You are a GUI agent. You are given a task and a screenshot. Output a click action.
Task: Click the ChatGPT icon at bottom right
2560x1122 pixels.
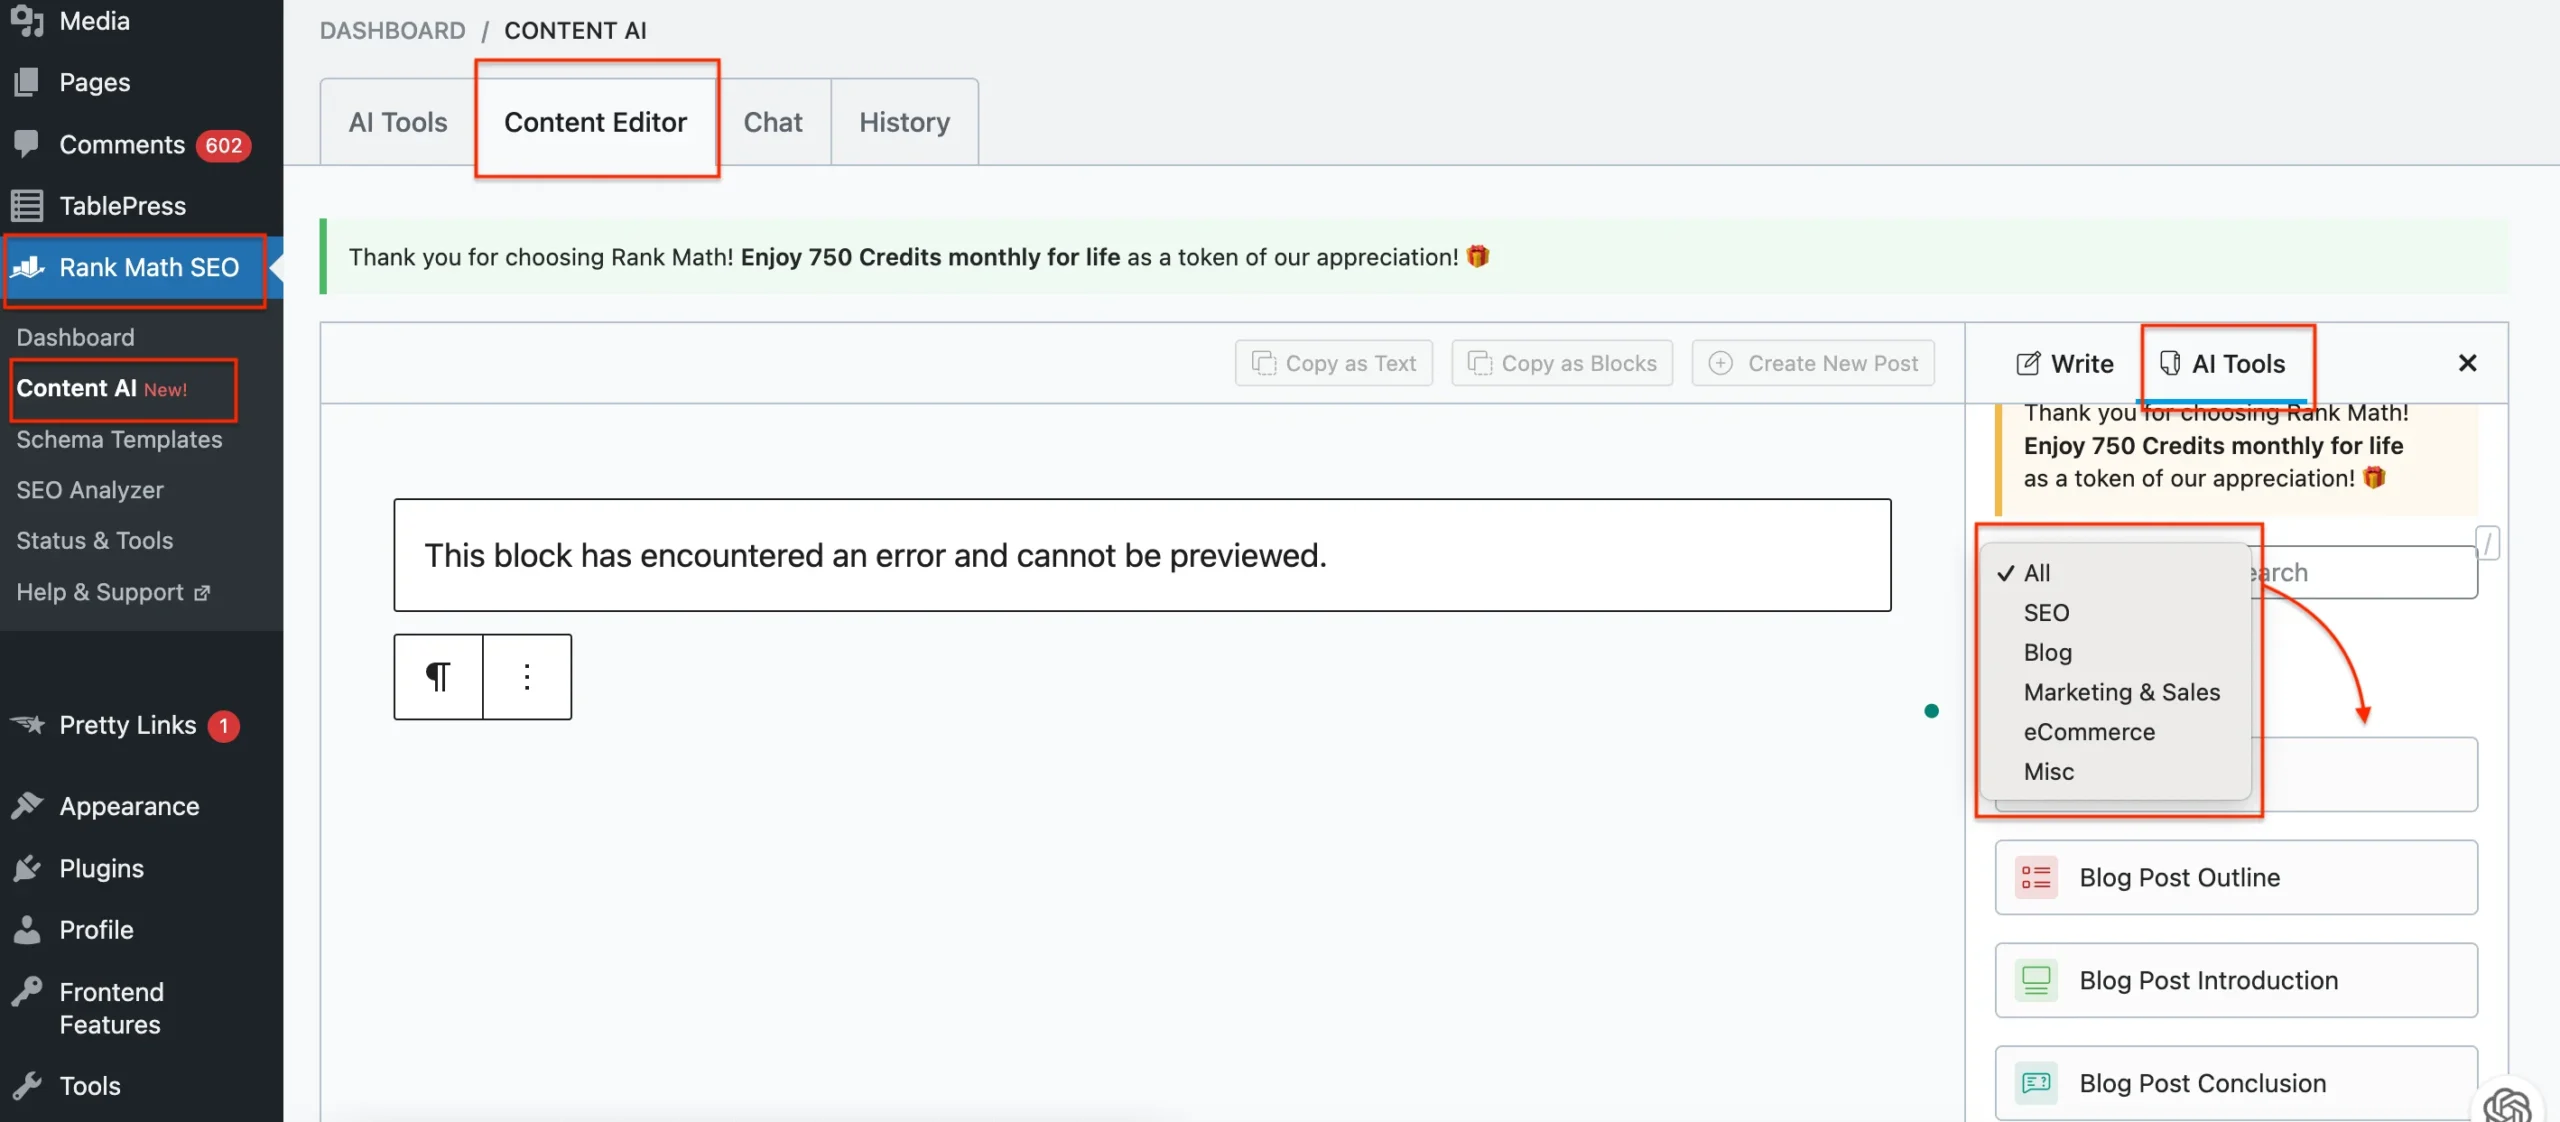coord(2506,1105)
